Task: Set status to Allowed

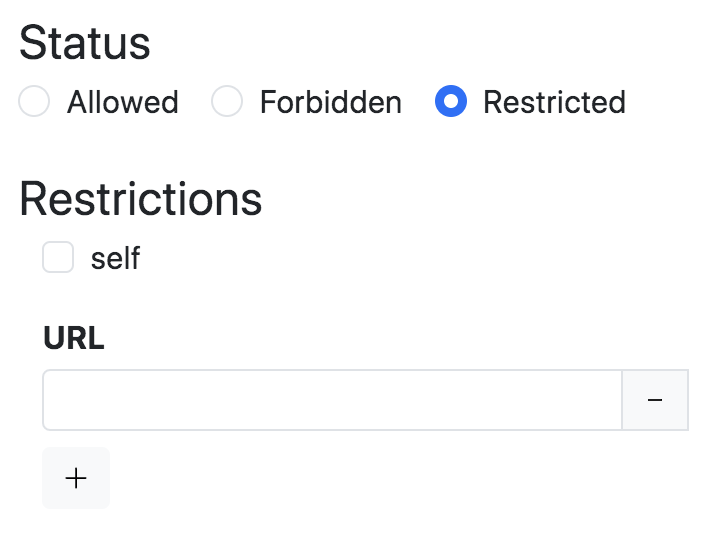Action: (35, 102)
